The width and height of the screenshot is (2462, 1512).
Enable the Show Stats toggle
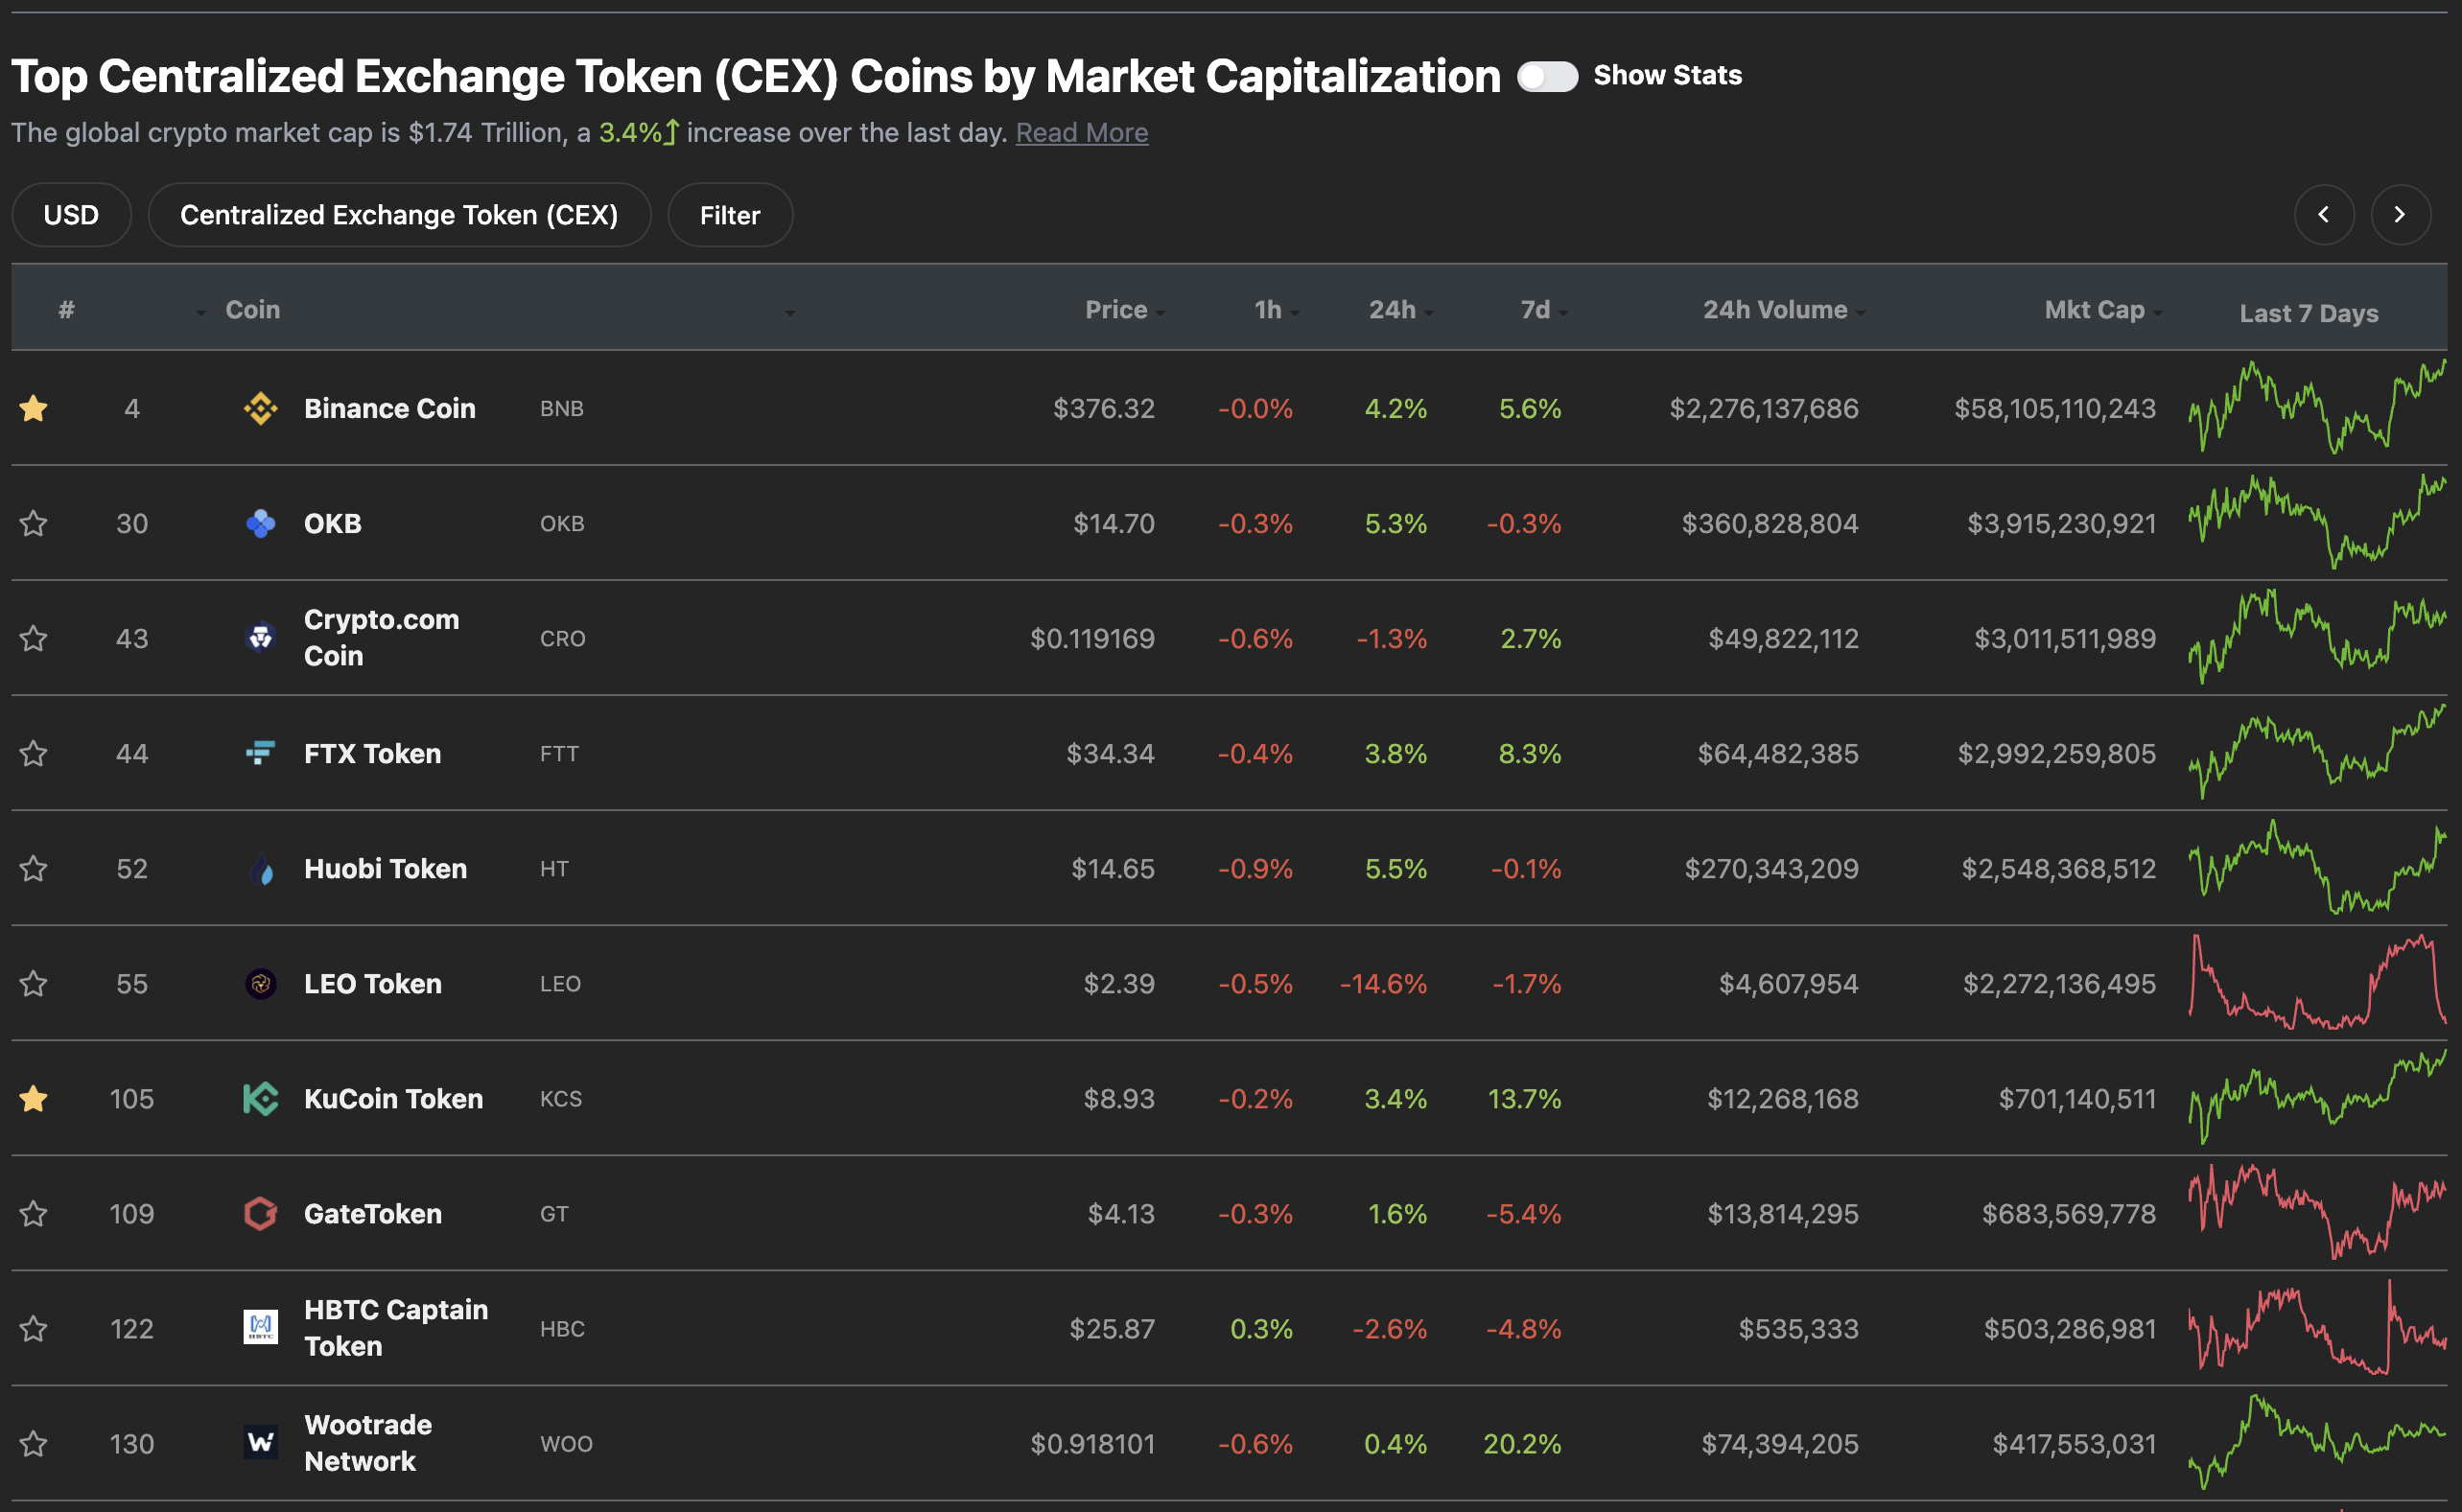click(1549, 75)
